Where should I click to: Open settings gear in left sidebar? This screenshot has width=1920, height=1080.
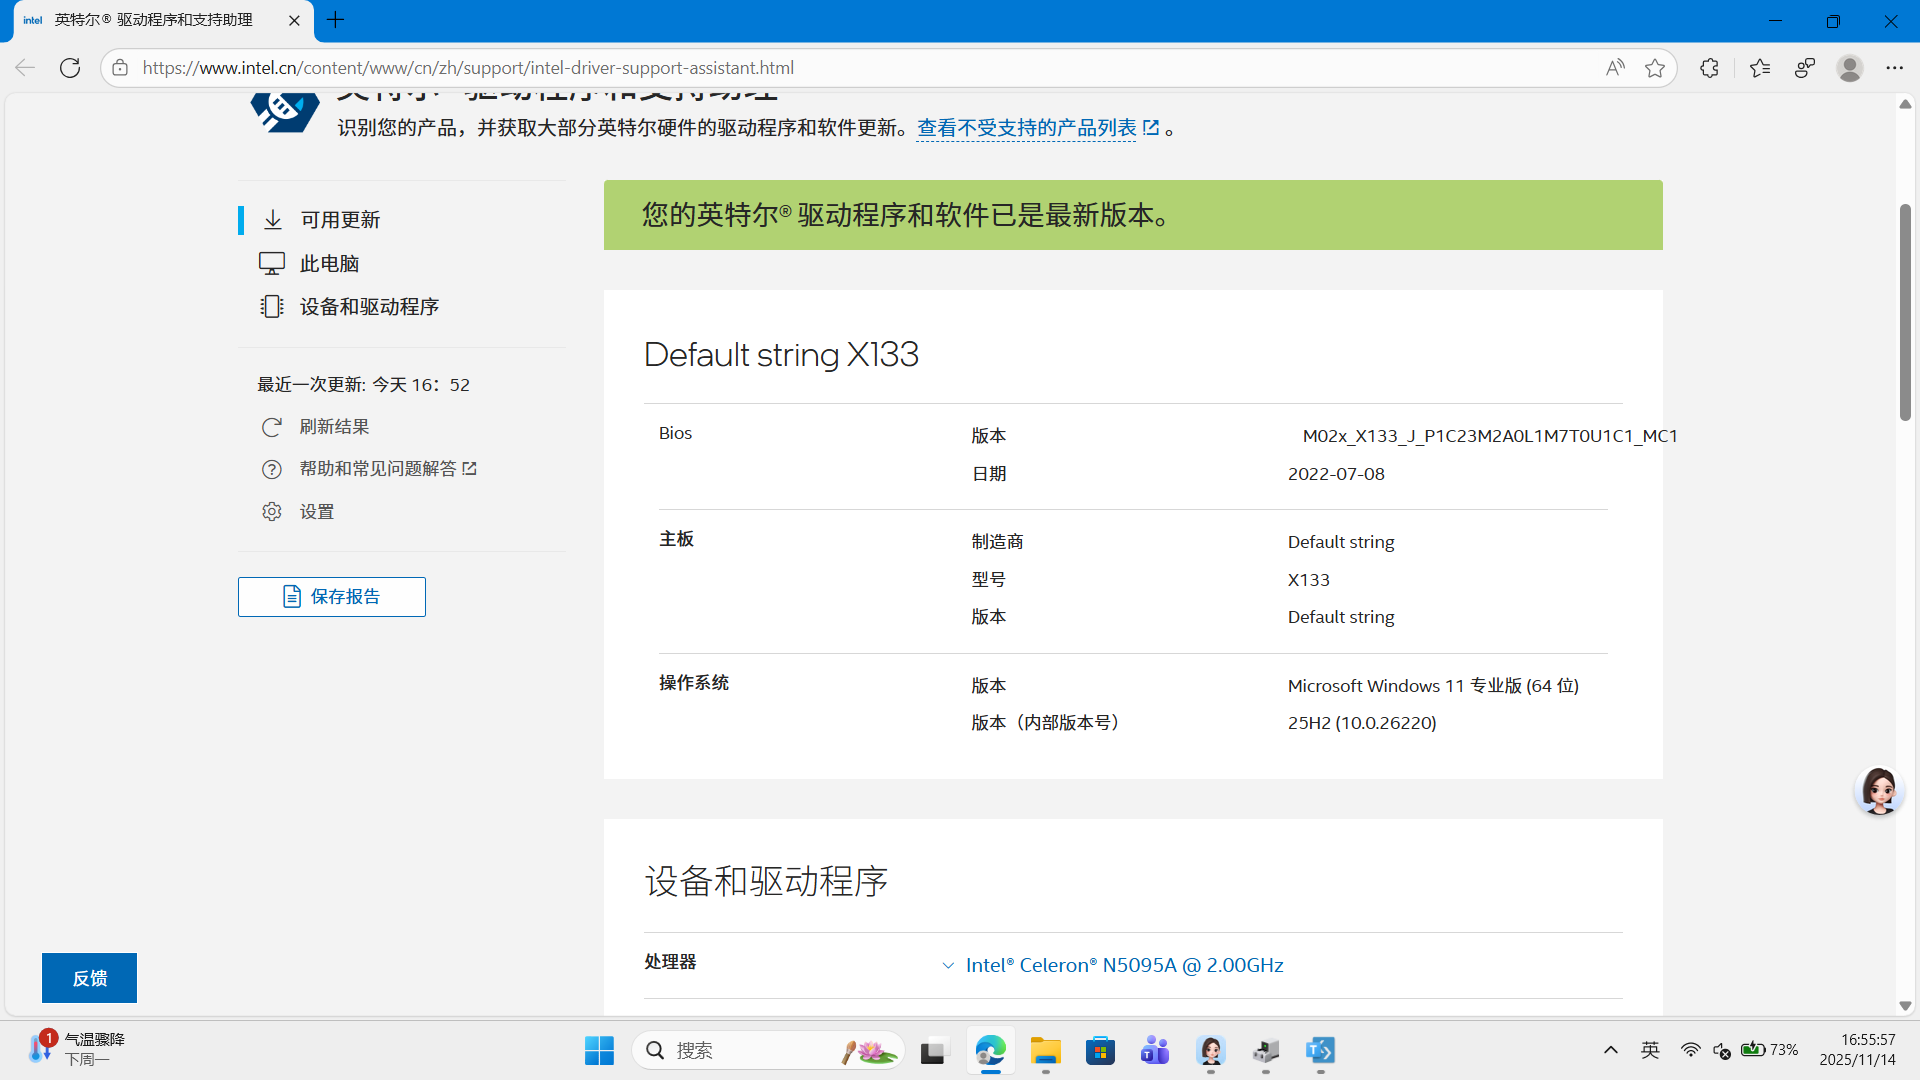click(271, 512)
